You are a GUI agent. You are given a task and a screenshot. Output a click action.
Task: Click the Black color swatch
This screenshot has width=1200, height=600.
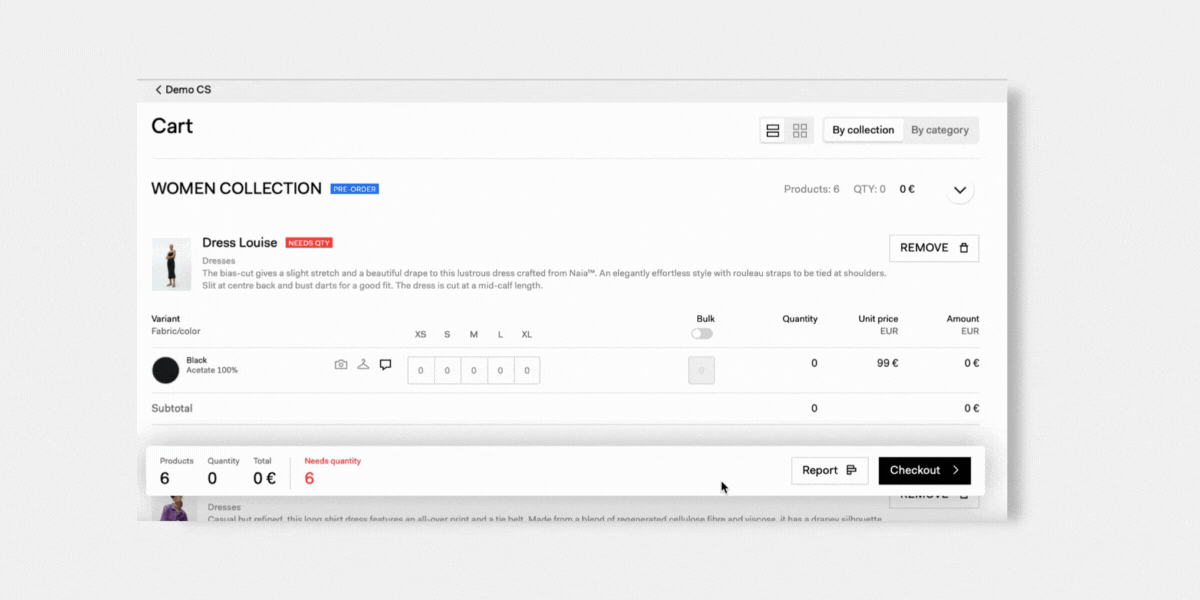165,370
